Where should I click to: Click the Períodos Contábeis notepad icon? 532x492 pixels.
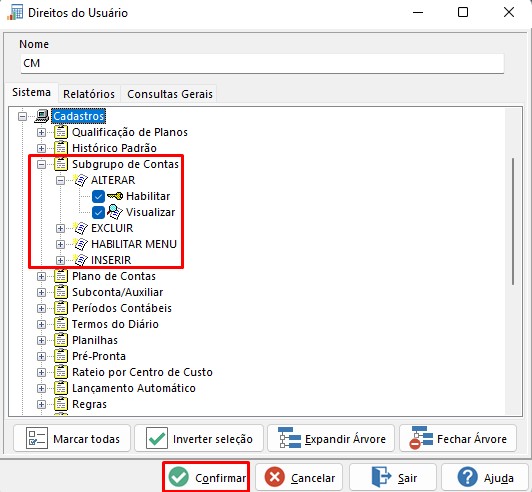click(61, 308)
